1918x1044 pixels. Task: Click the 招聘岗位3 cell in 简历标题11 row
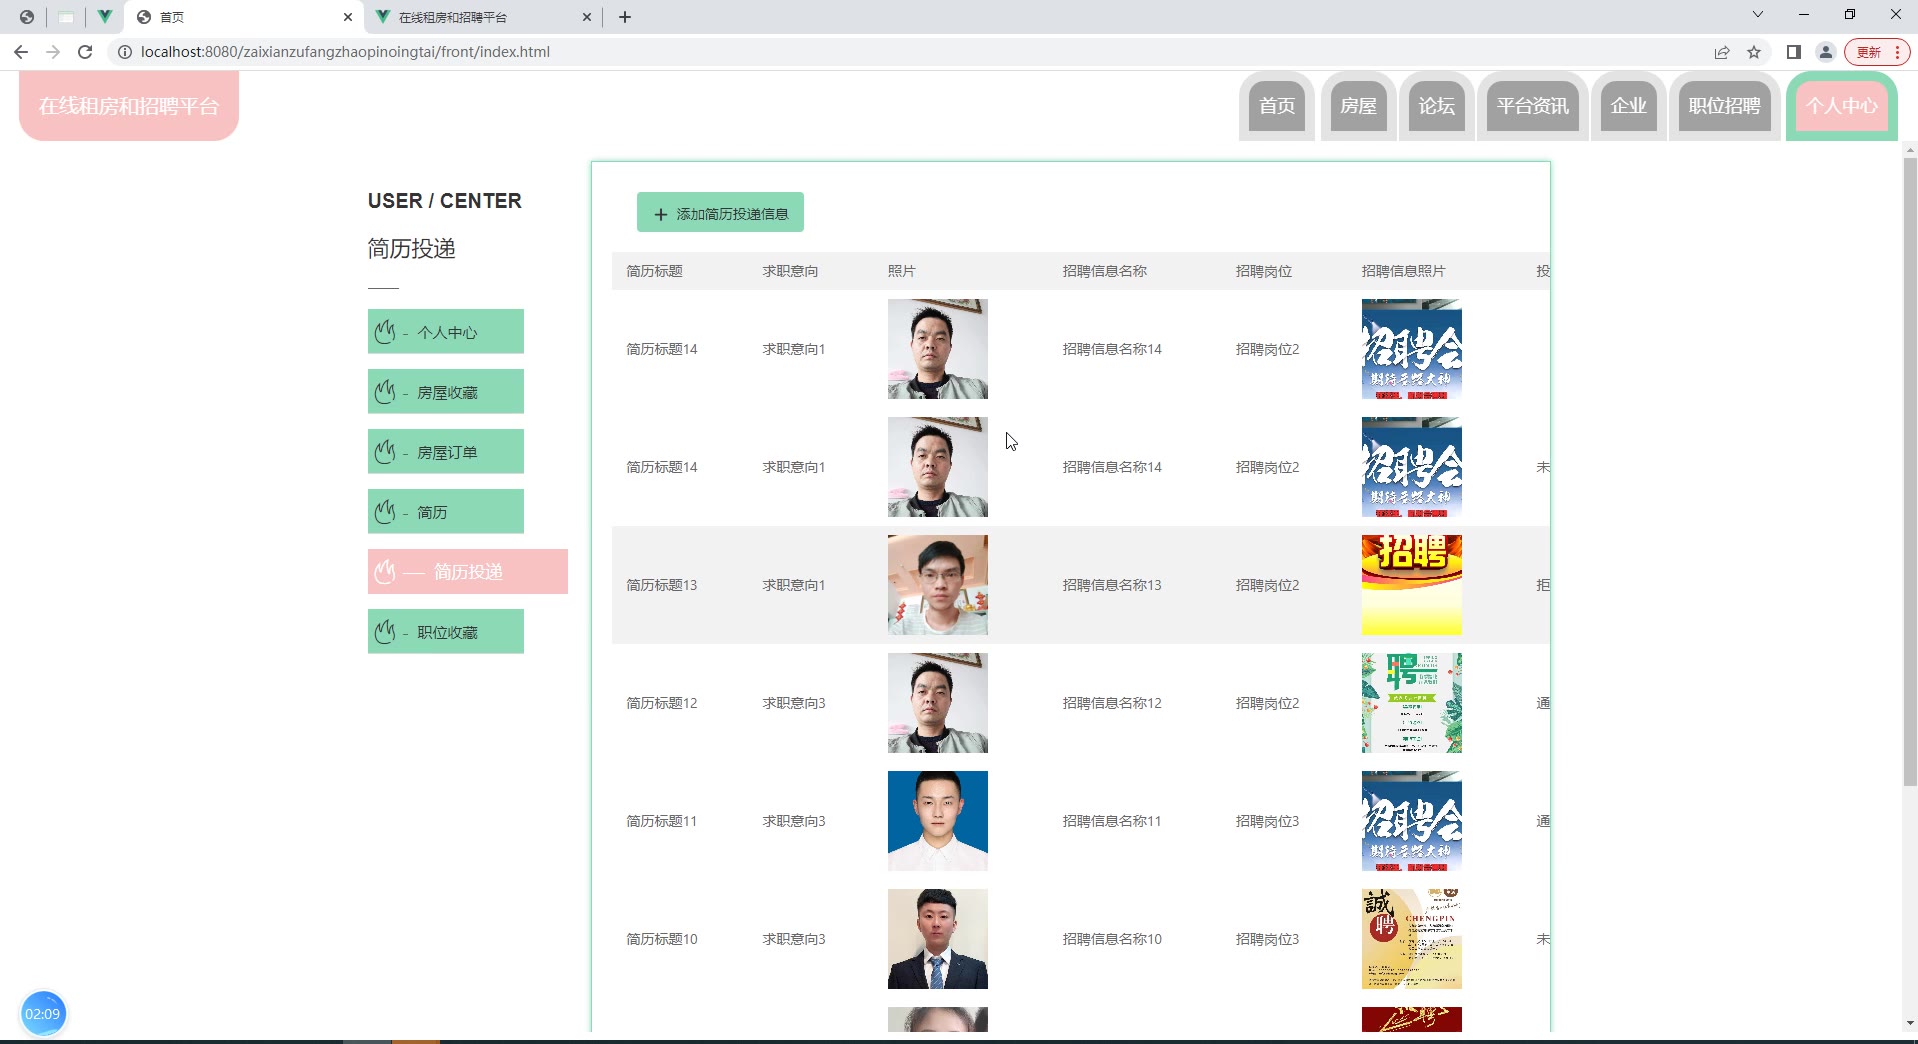pyautogui.click(x=1268, y=821)
